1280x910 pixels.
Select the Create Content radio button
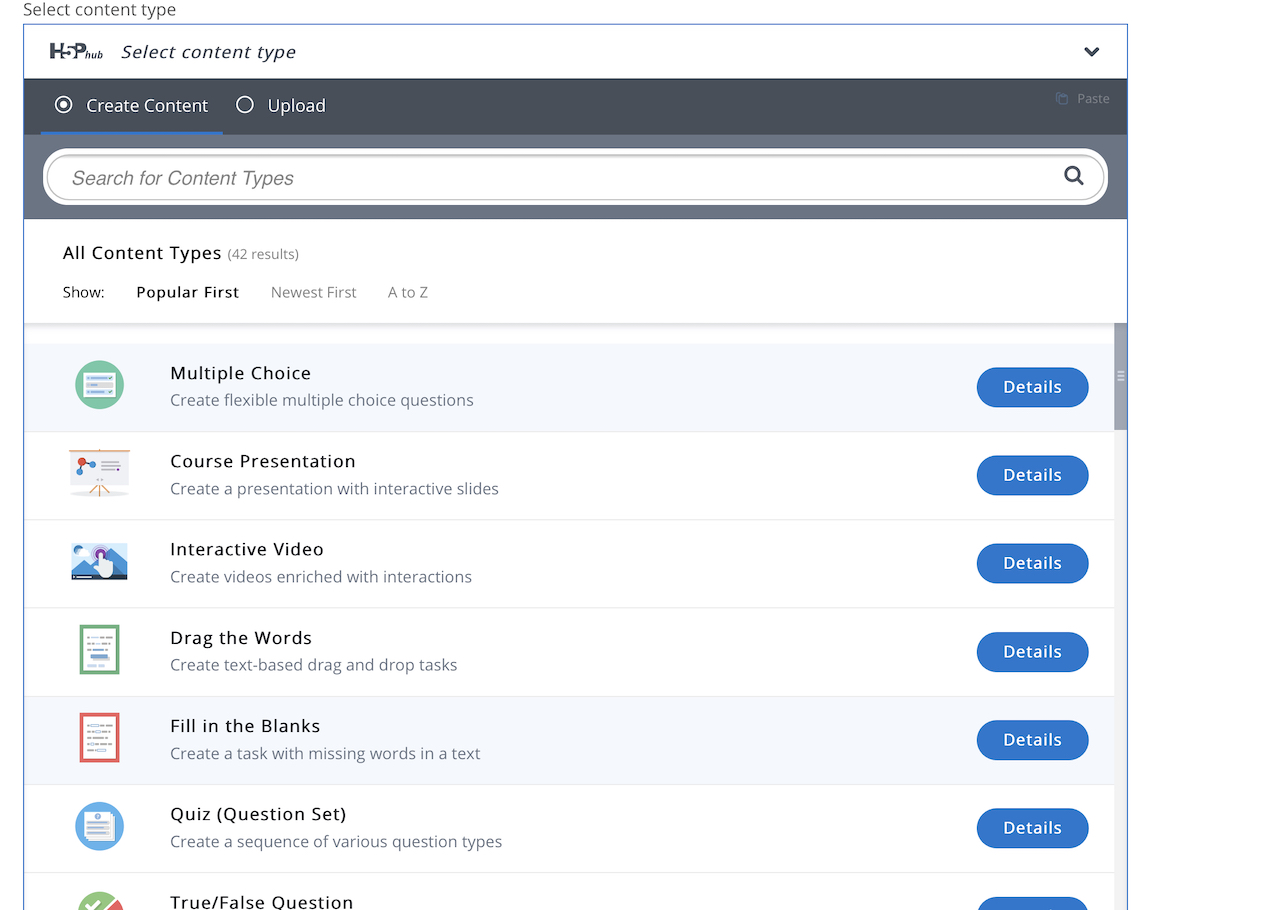pyautogui.click(x=64, y=105)
